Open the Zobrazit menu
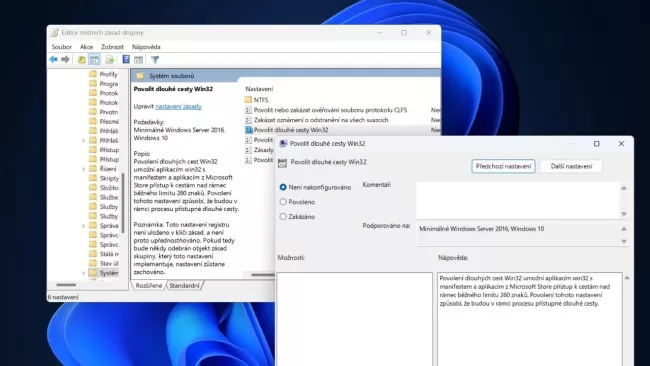 coord(112,47)
